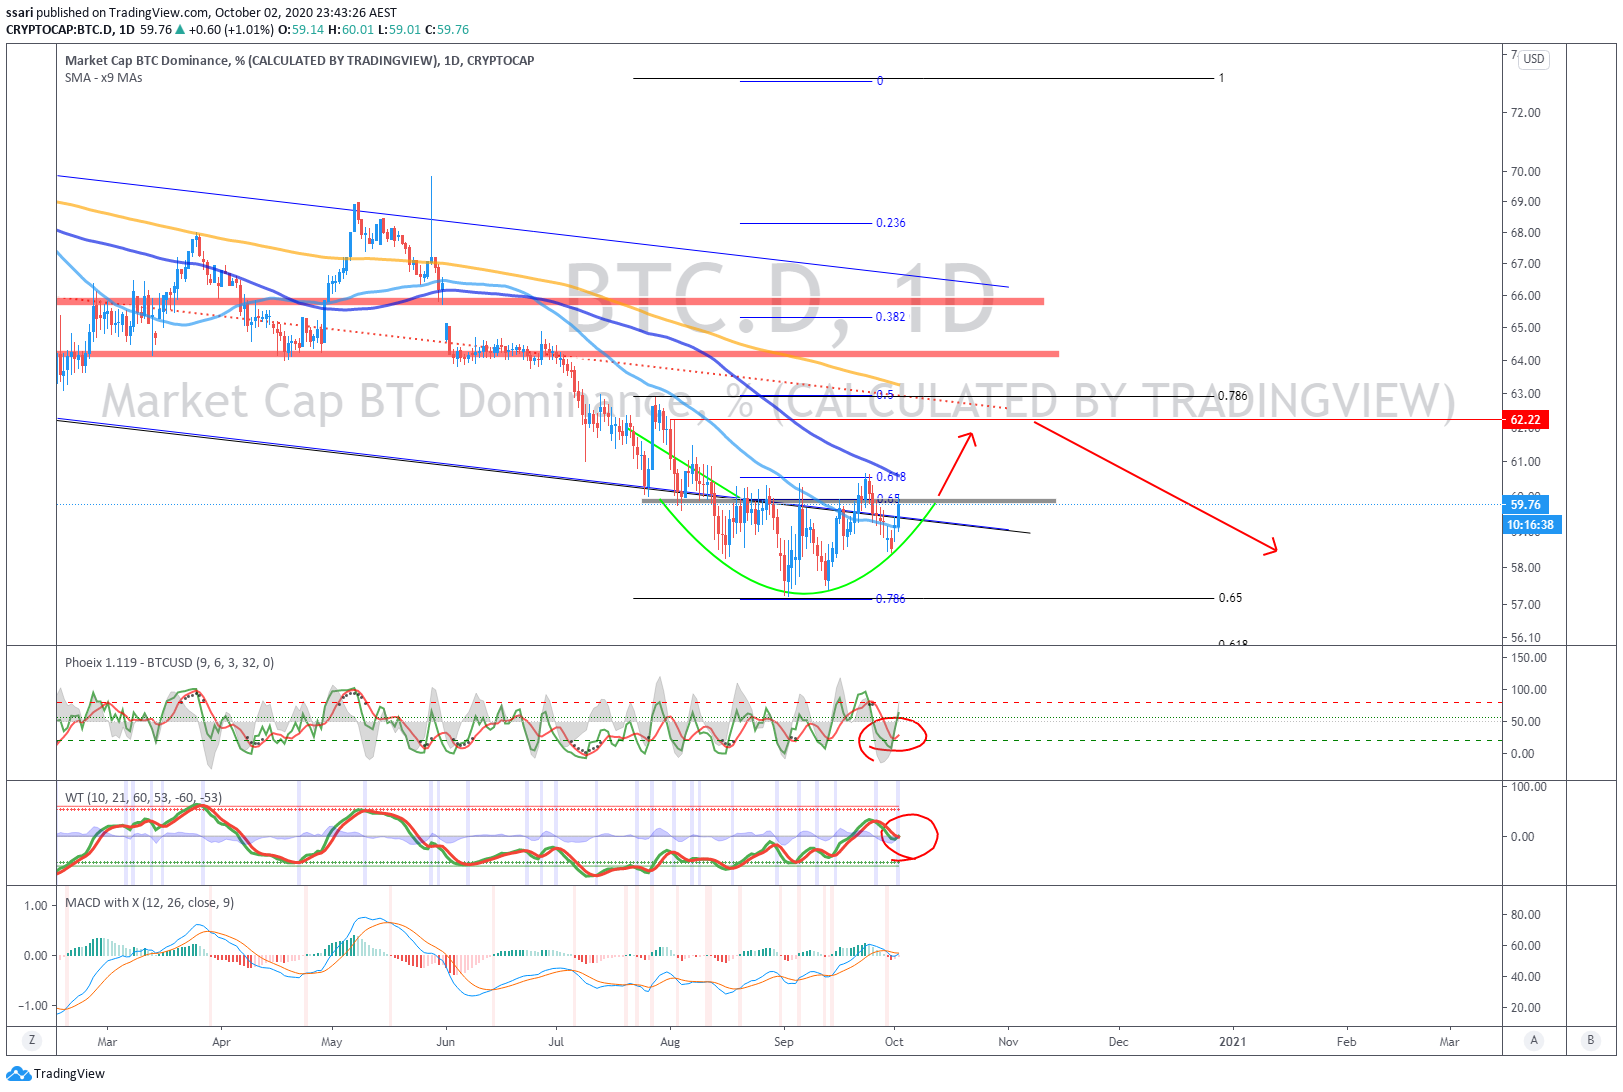Click the 'Phoeix 1.119 - BTCUSD' indicator title

[169, 663]
